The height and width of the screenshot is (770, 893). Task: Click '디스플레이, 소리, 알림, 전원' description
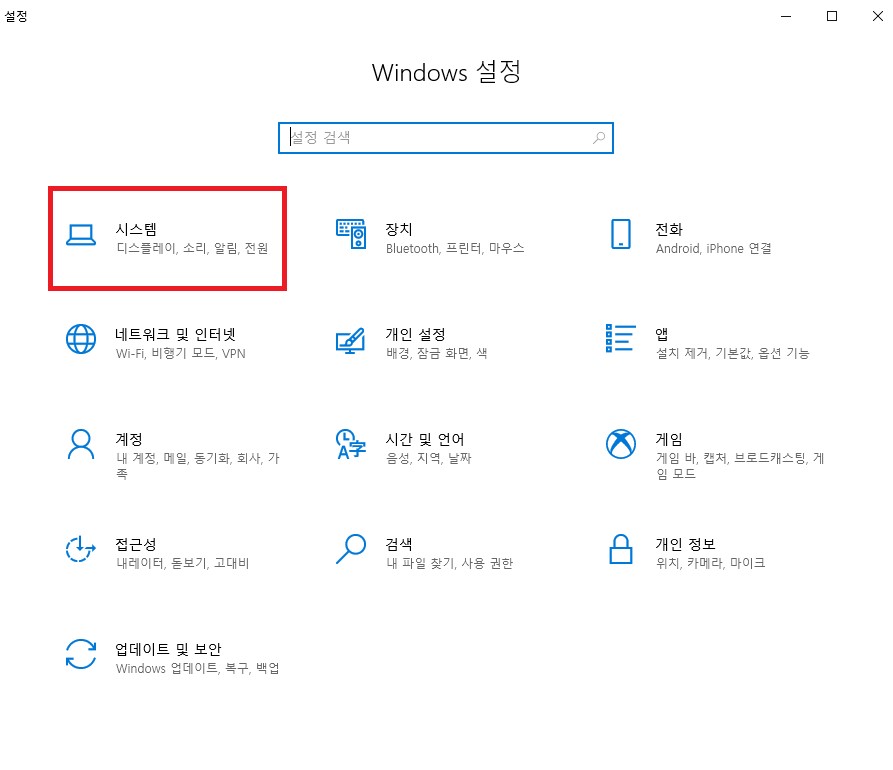coord(192,248)
